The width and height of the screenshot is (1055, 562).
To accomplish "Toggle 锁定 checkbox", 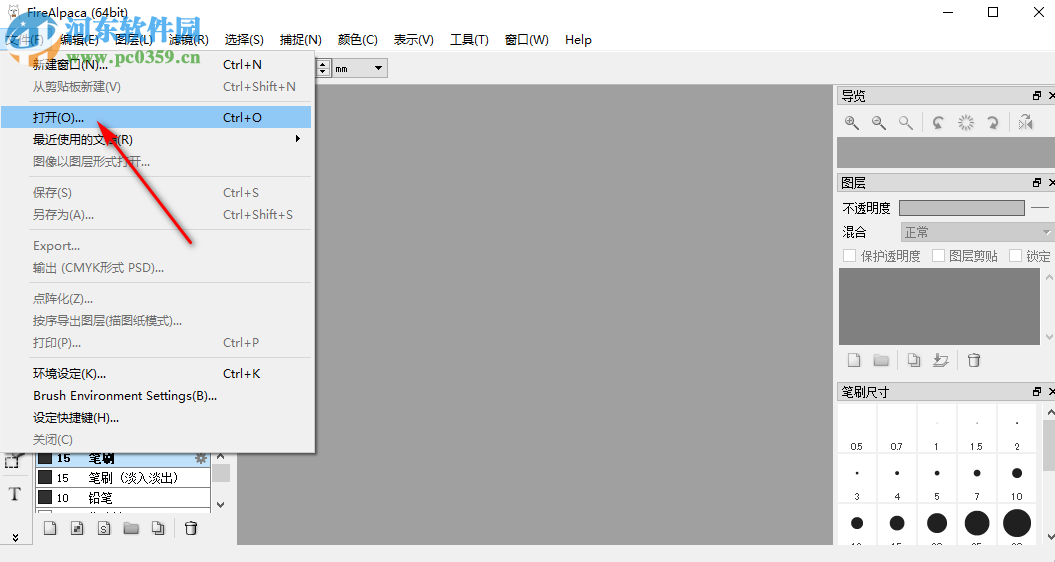I will click(x=1015, y=256).
